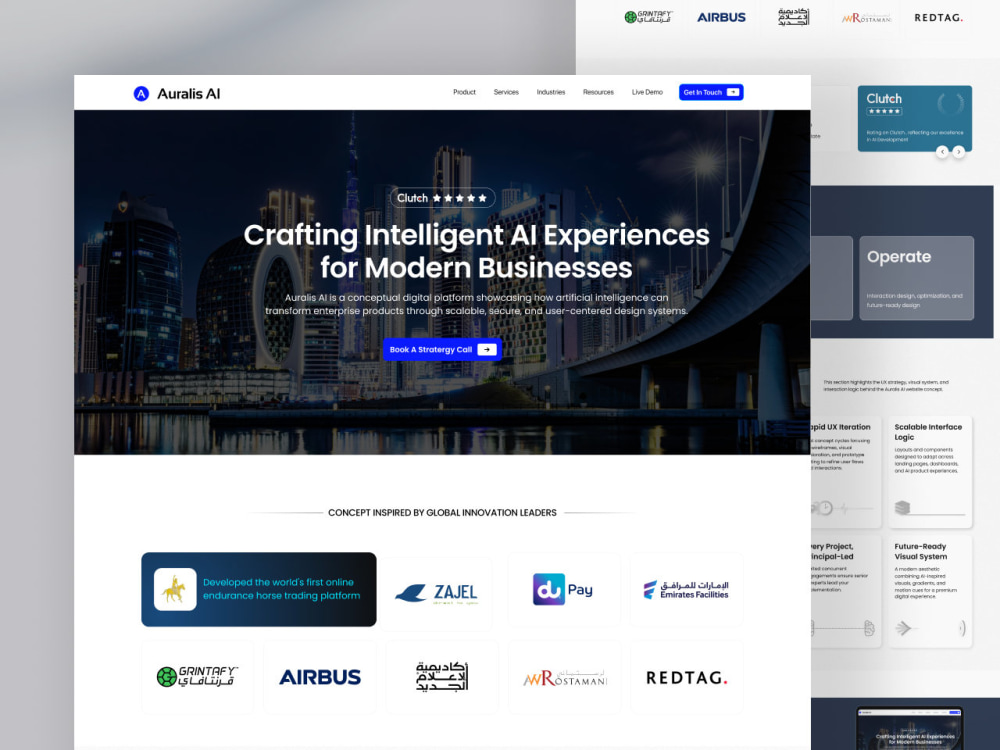This screenshot has width=1000, height=750.
Task: Click the Operate card in background page
Action: point(916,278)
